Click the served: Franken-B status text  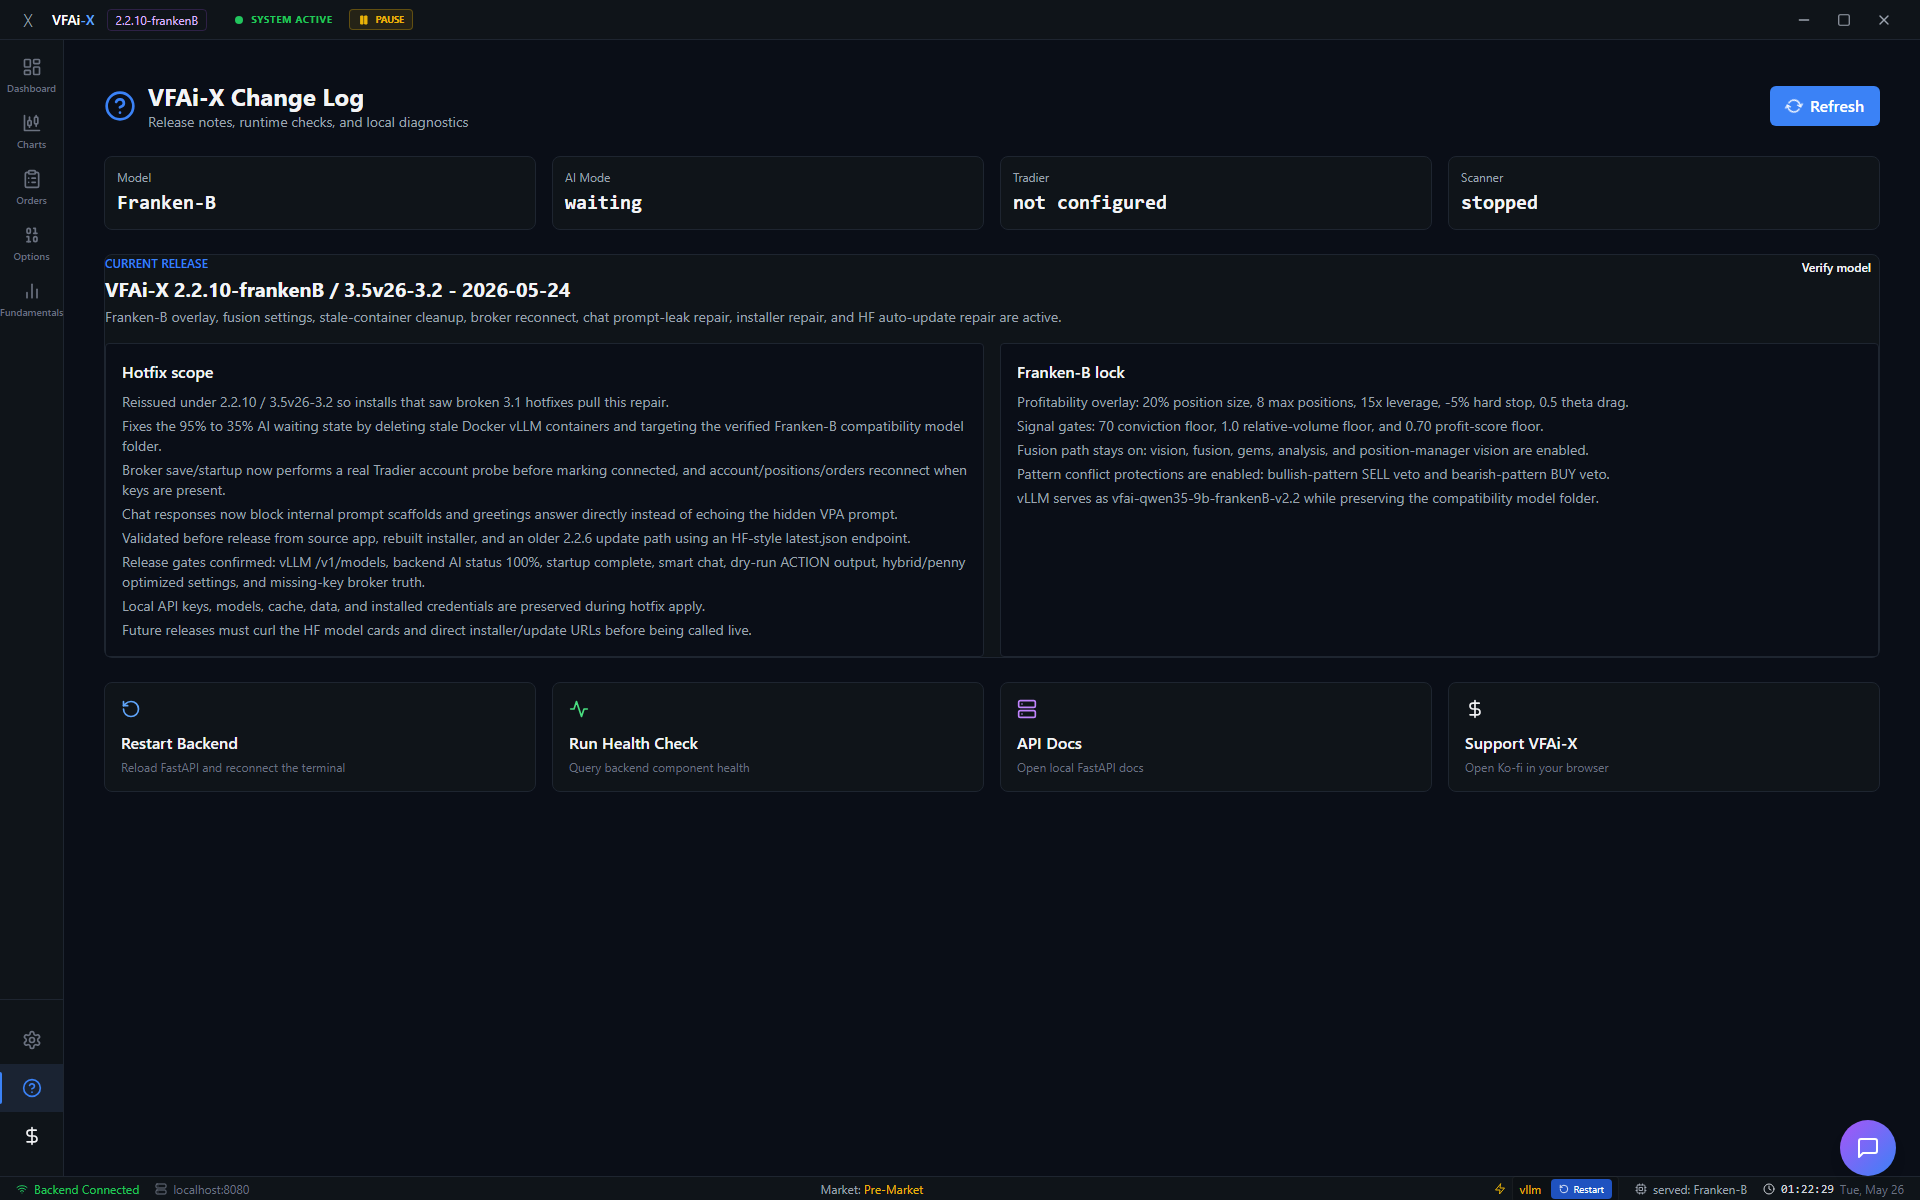[x=1700, y=1189]
